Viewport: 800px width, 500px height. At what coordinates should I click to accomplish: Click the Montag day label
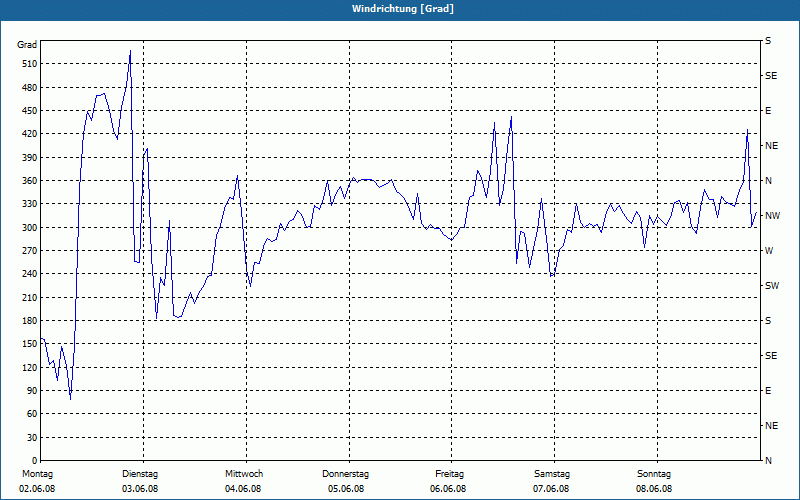click(37, 474)
